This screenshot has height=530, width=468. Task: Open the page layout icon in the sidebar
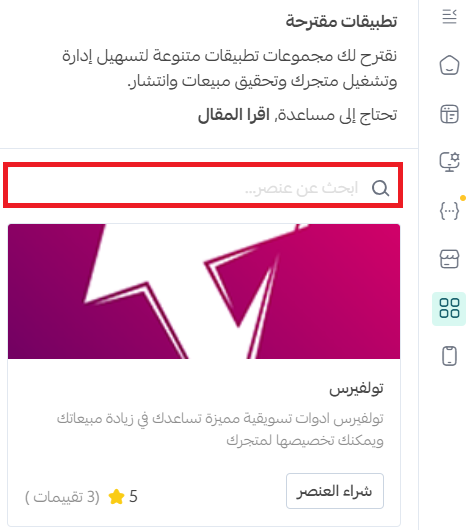449,114
